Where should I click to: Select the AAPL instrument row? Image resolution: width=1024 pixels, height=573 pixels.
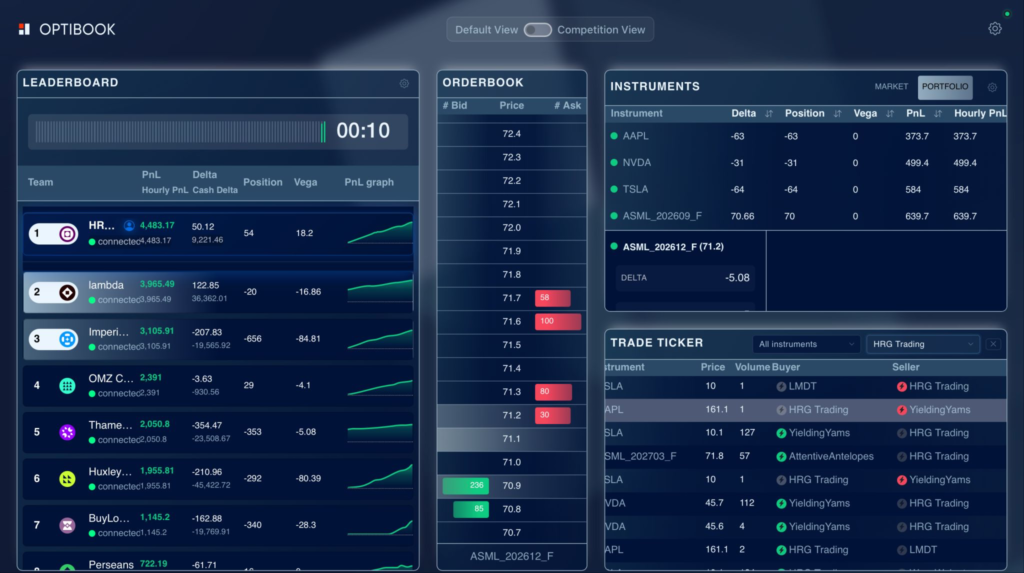click(806, 136)
